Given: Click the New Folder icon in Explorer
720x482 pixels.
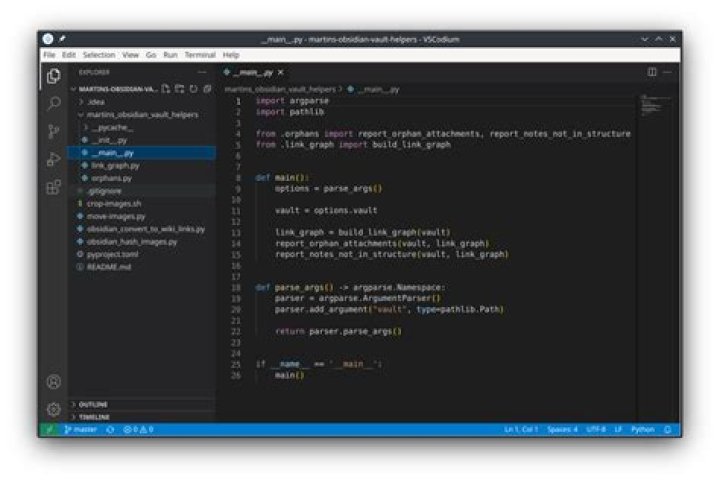Looking at the screenshot, I should coord(180,89).
